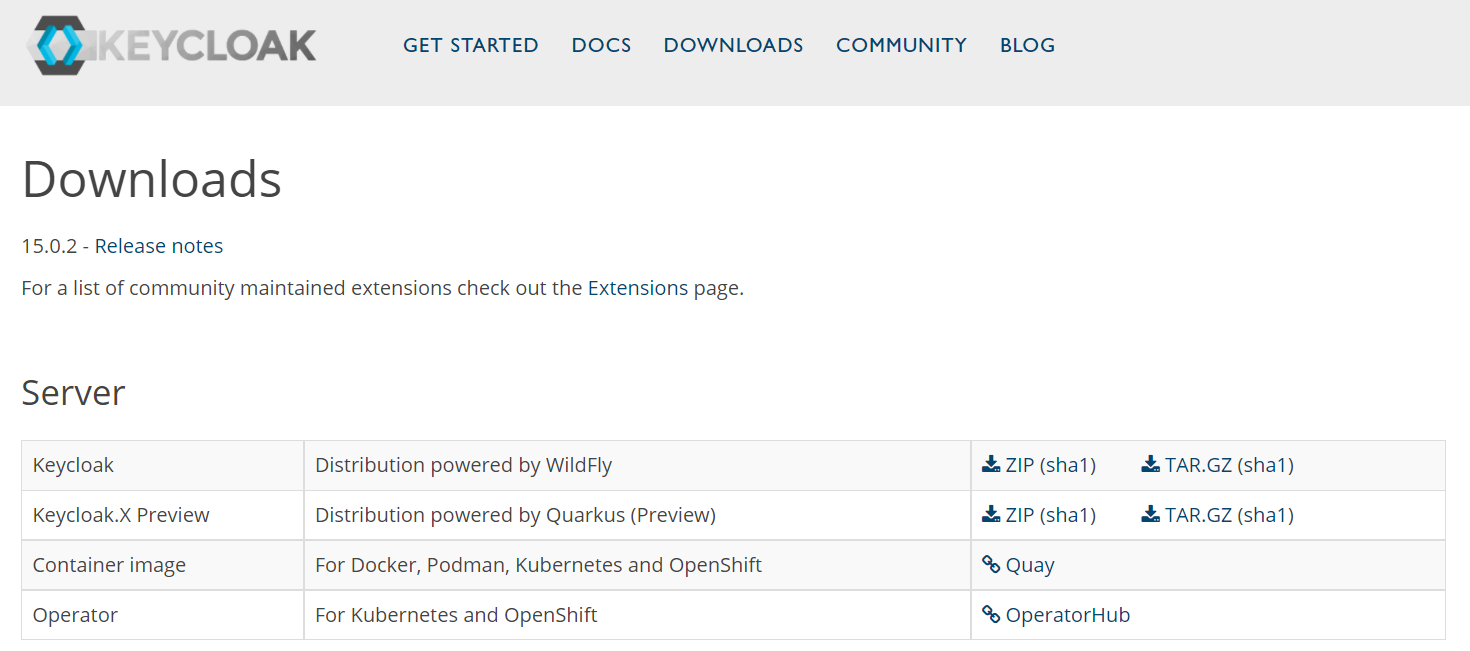Click the Keycloak logo in header
The width and height of the screenshot is (1470, 651).
tap(173, 45)
